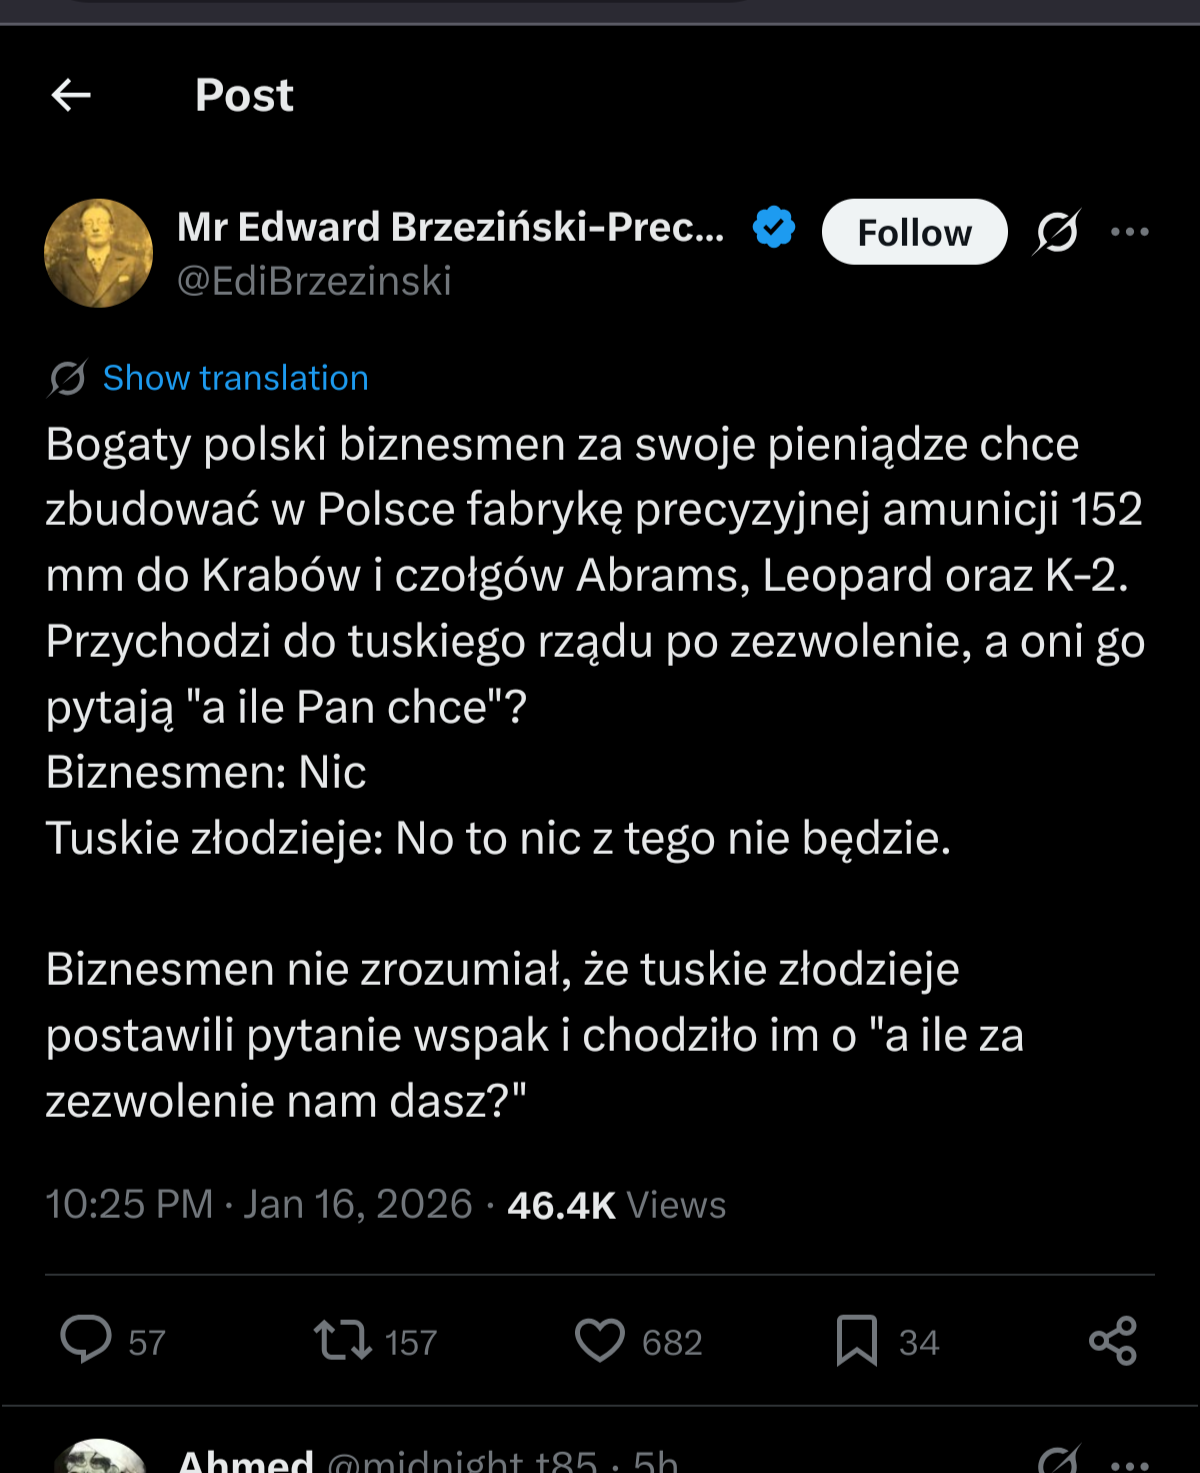
Task: Click the Follow button
Action: coord(914,232)
